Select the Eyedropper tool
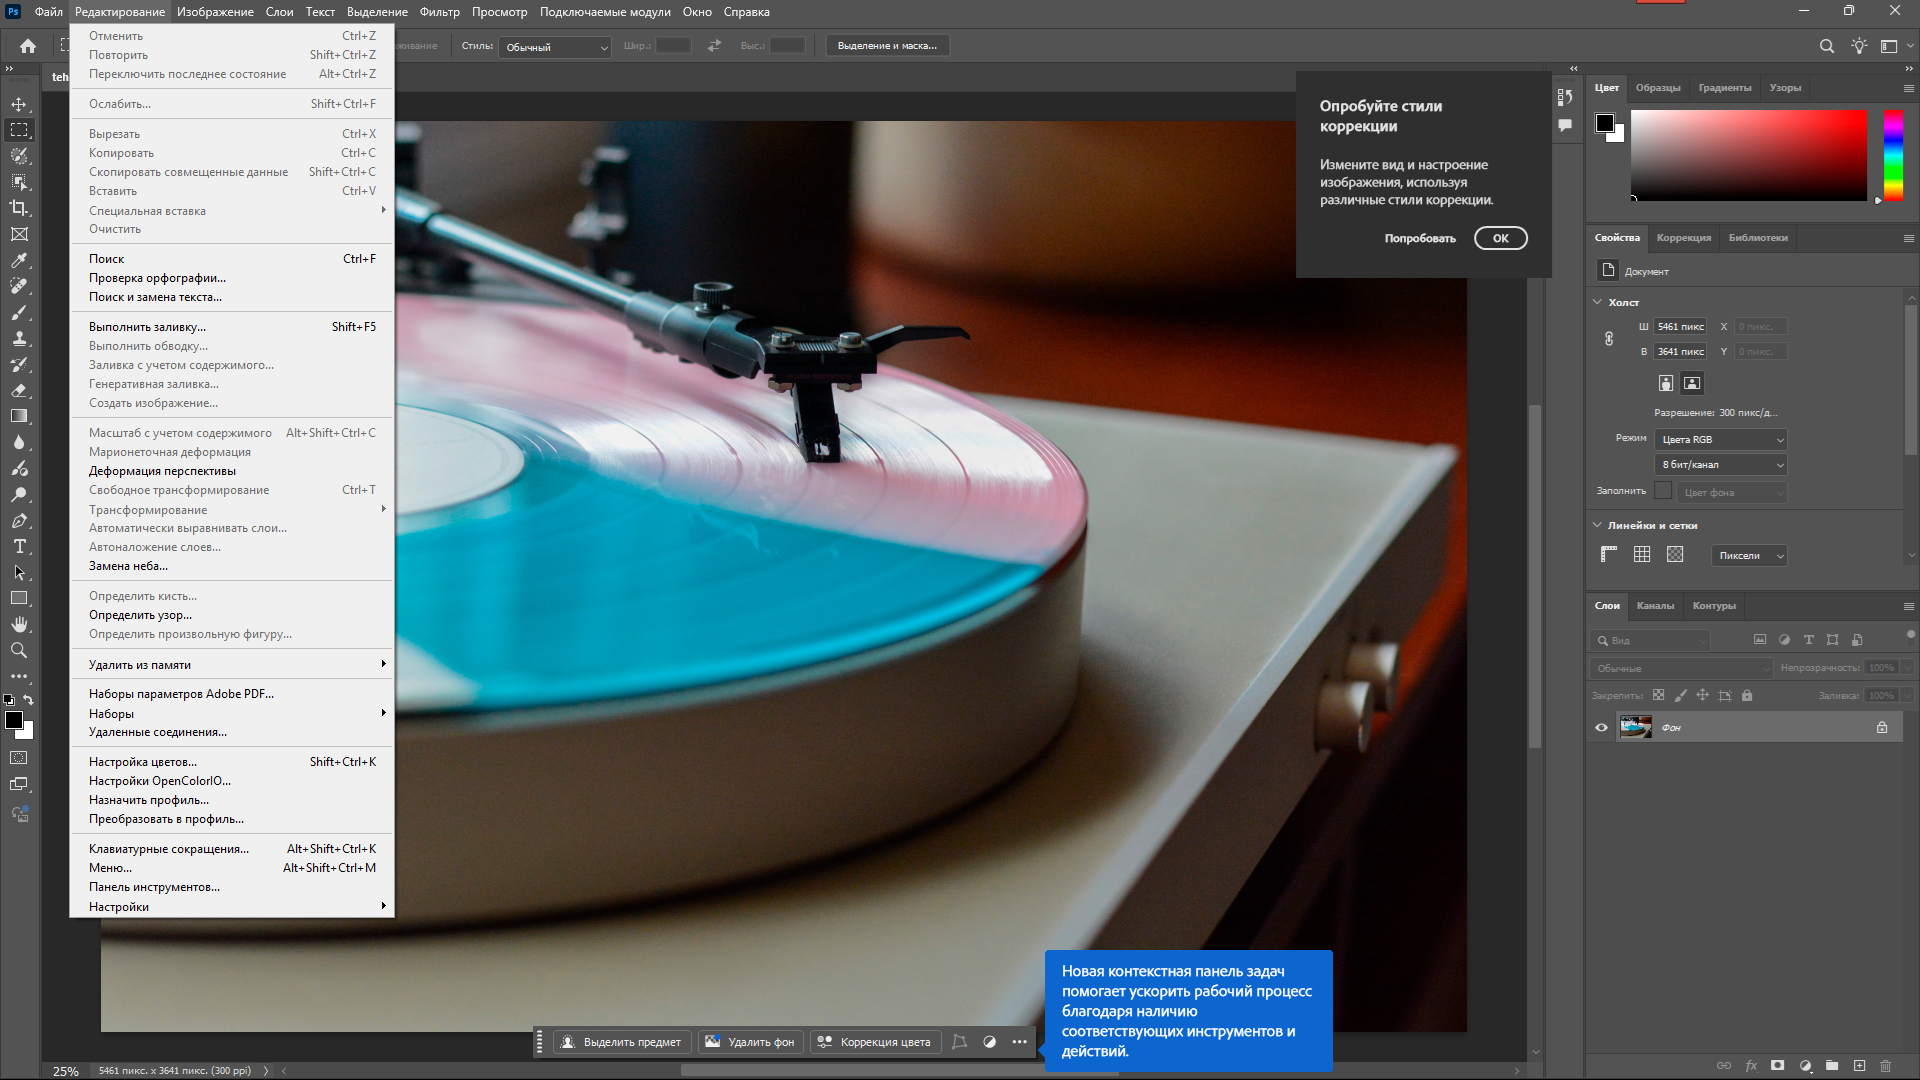1920x1080 pixels. pos(19,260)
